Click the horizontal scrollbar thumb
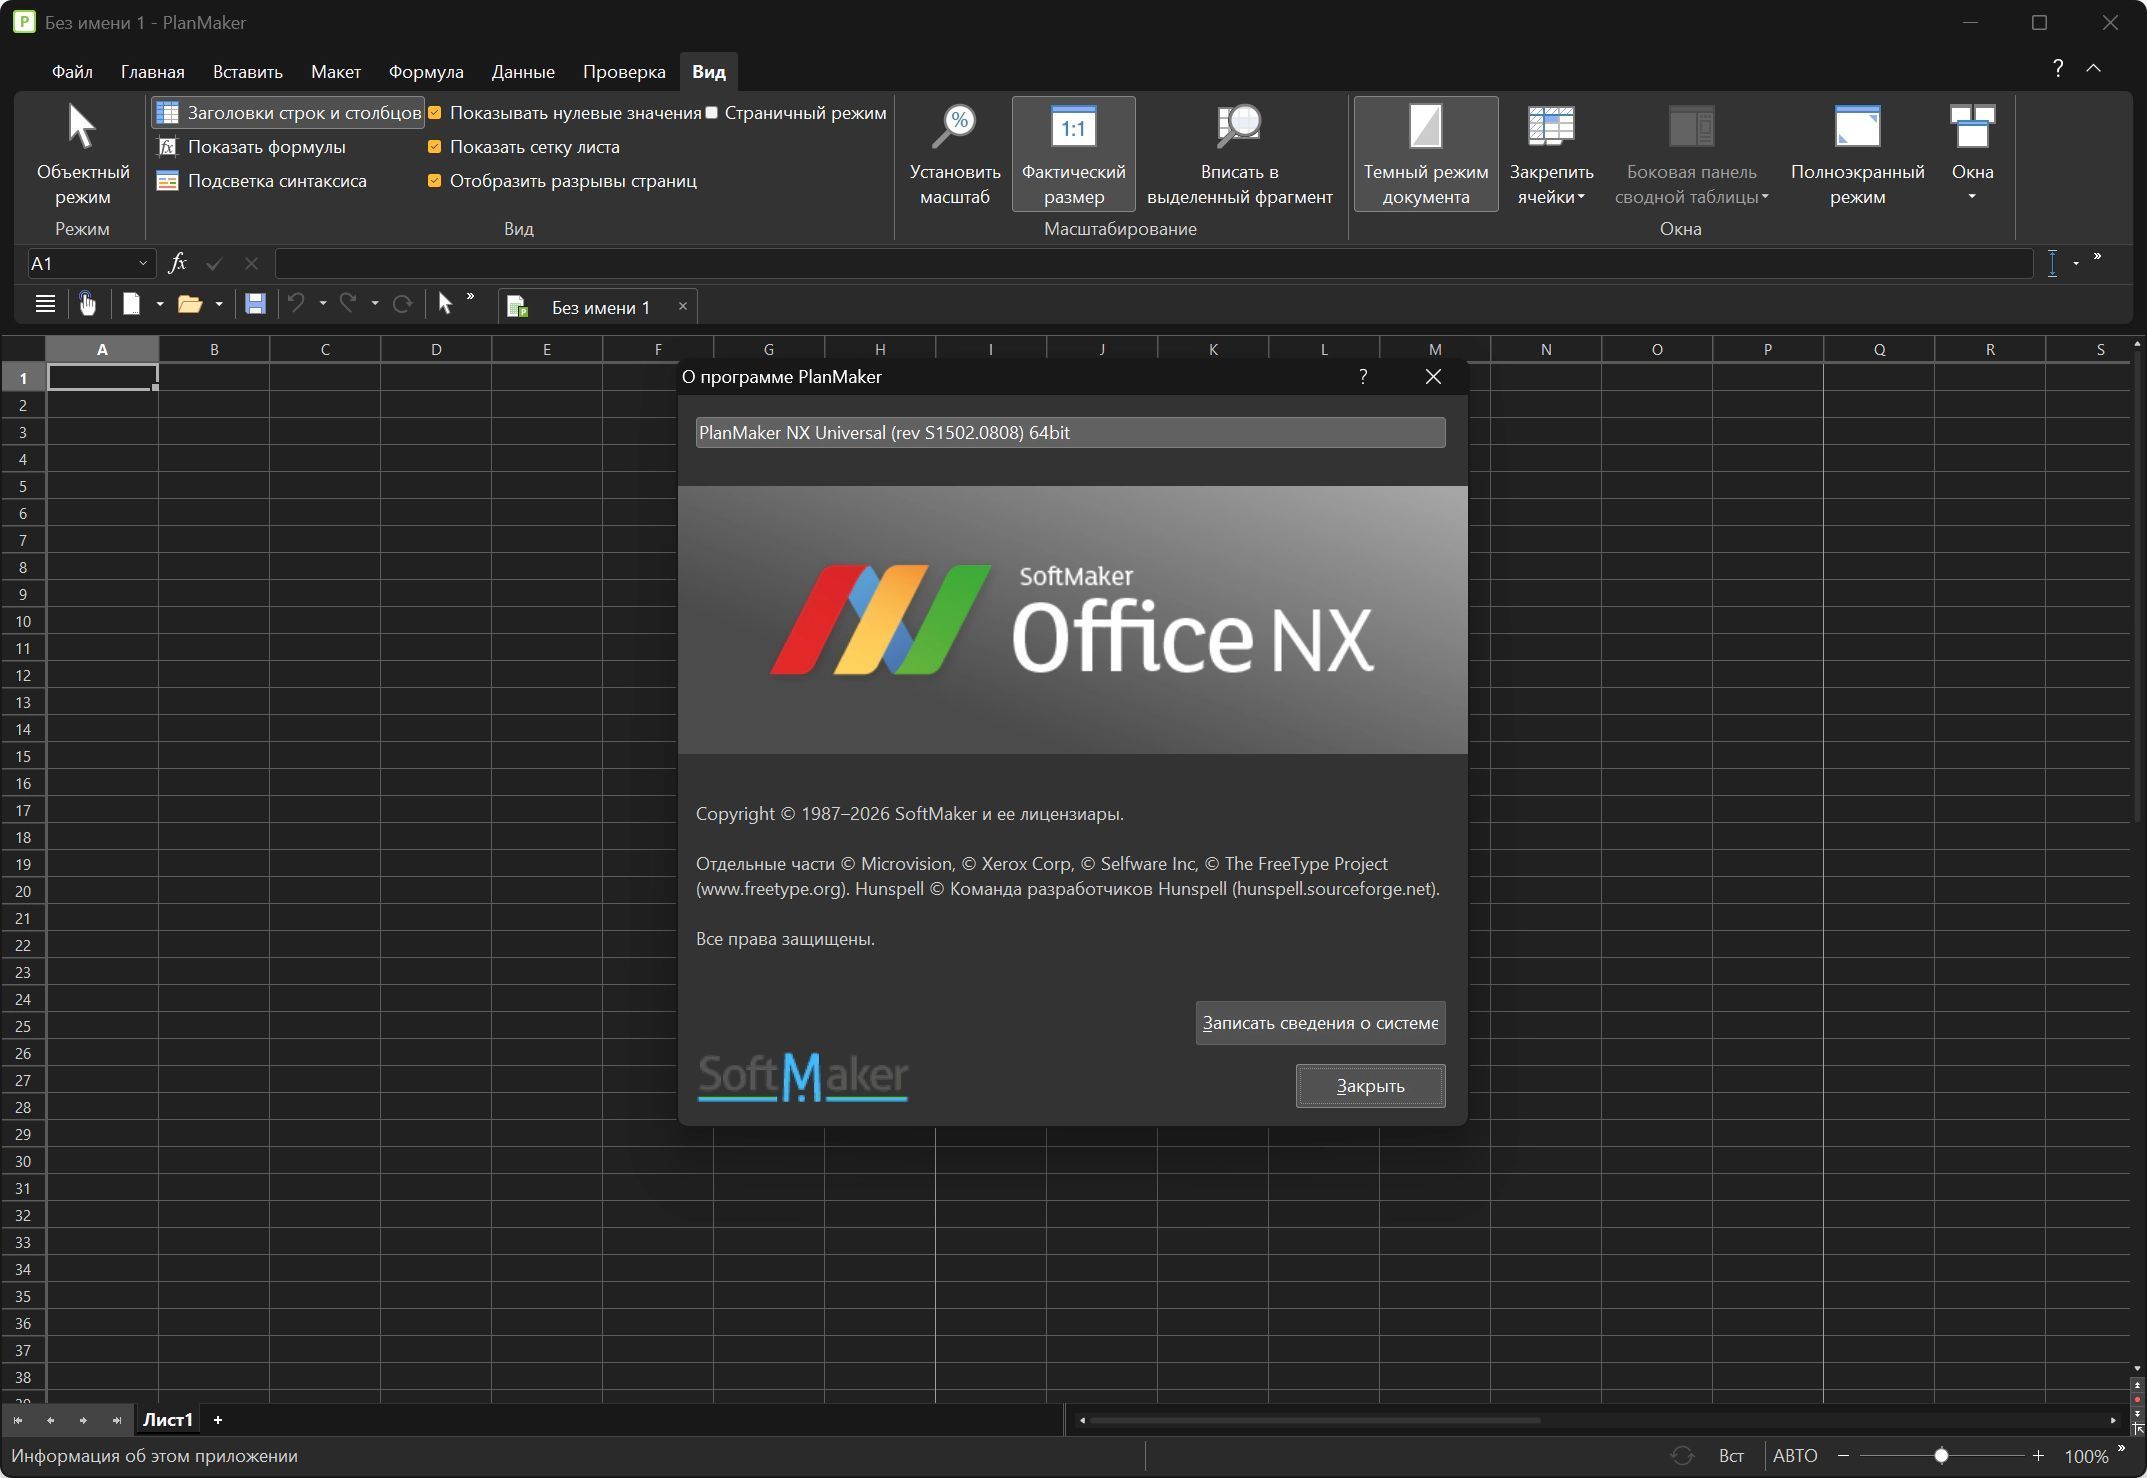The image size is (2147, 1478). pos(1314,1420)
